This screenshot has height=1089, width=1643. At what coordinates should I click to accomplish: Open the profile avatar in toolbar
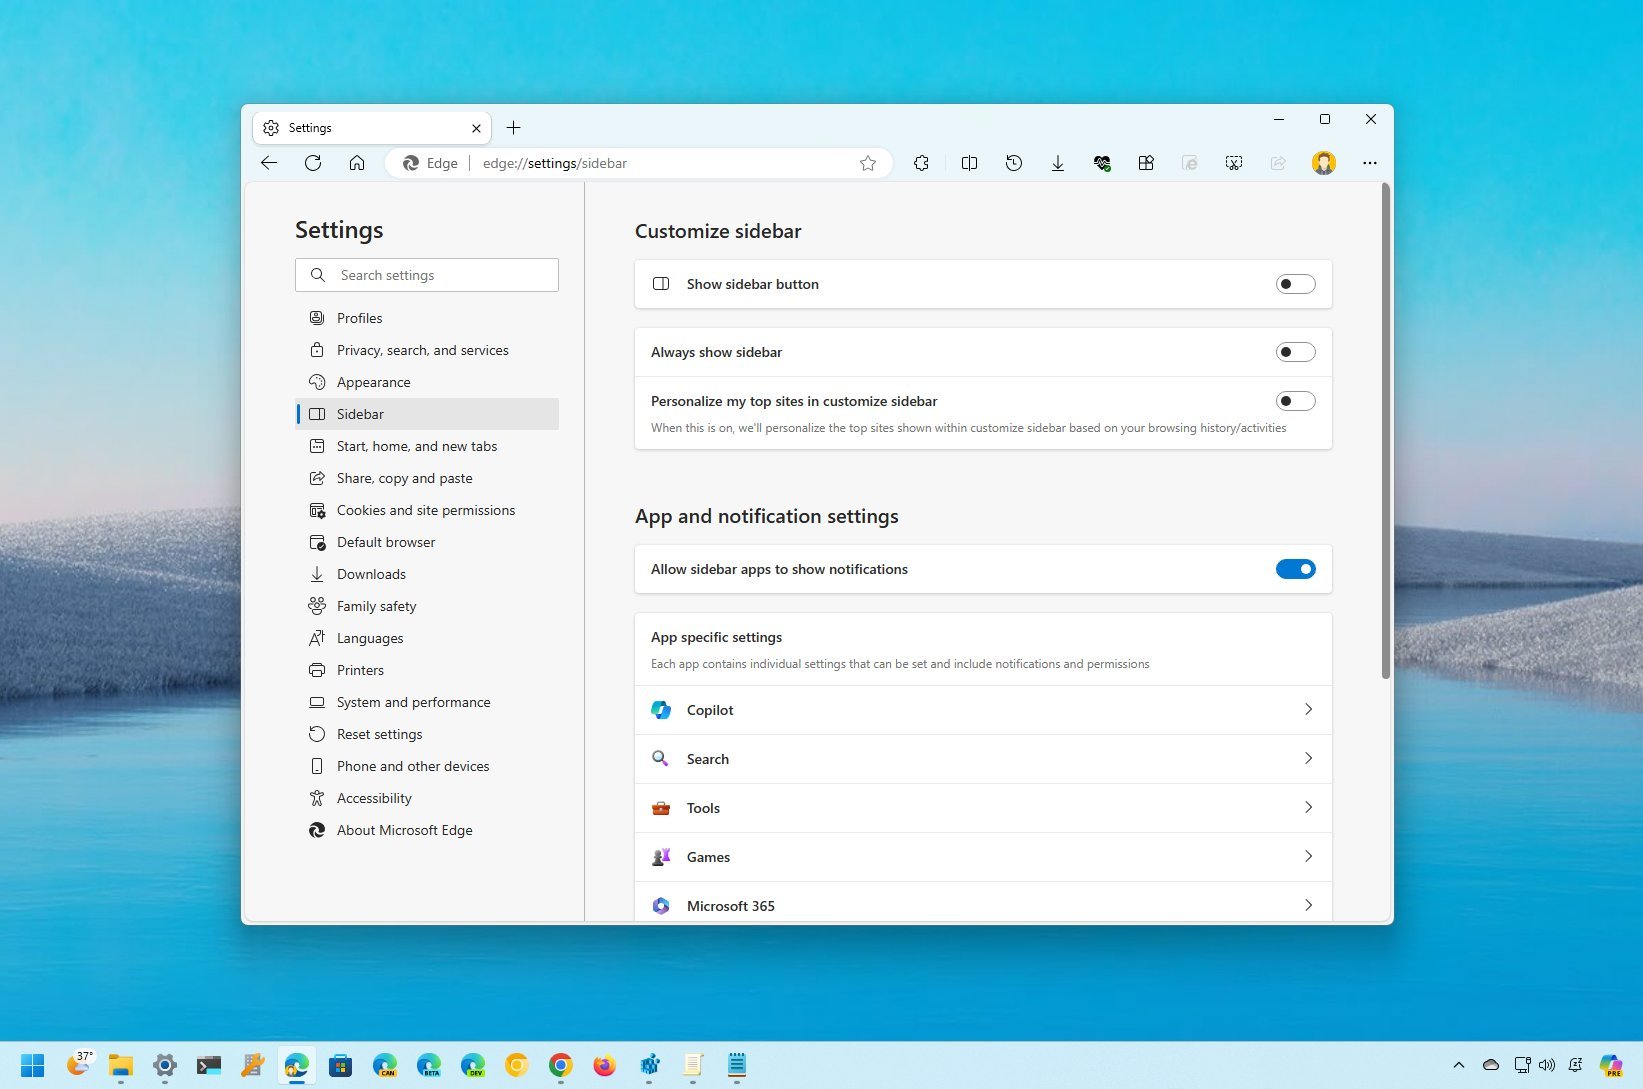[x=1323, y=162]
